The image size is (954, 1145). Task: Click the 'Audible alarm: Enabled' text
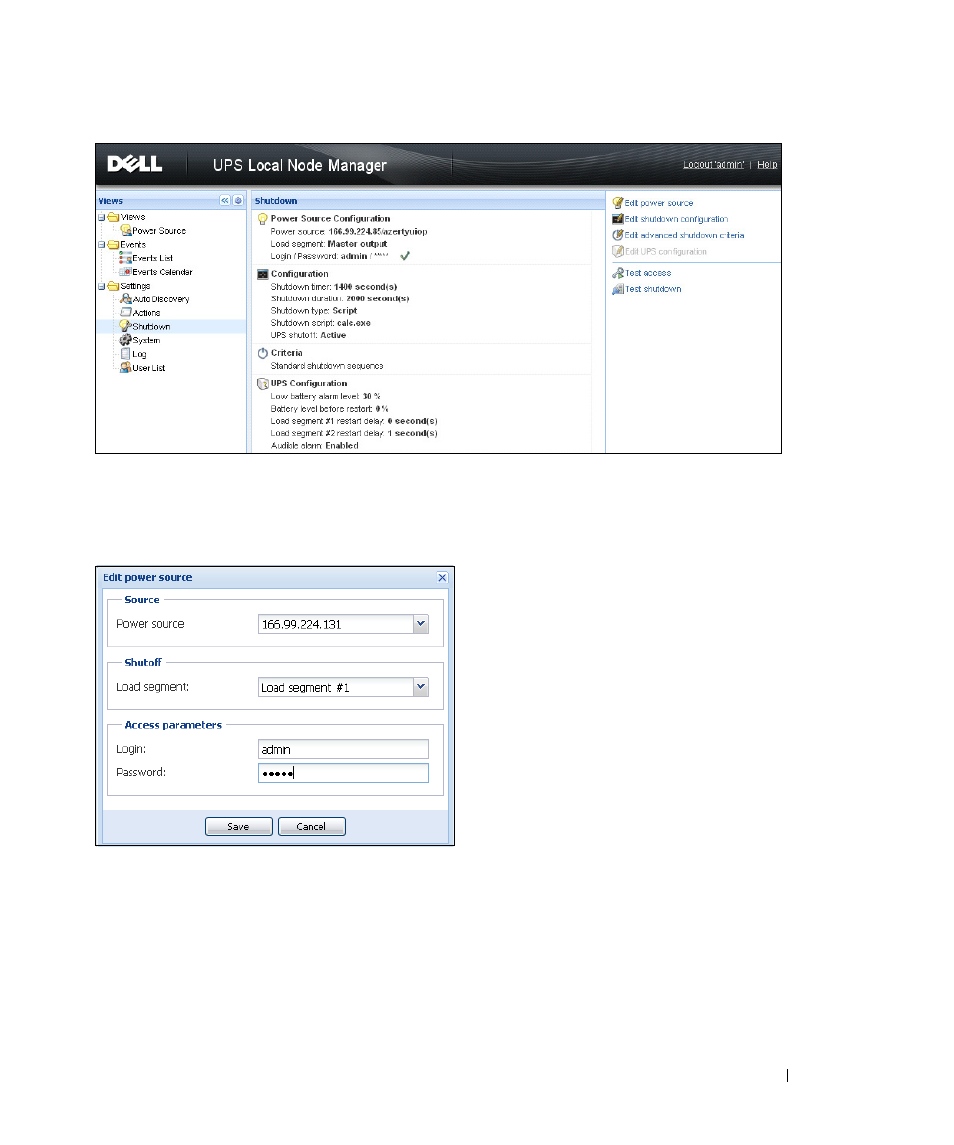(x=315, y=445)
